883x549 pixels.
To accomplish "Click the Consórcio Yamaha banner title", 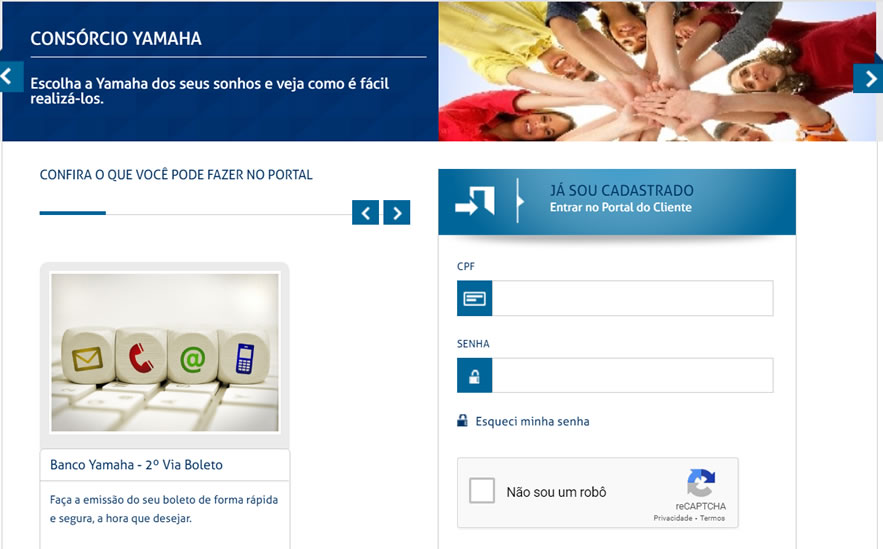I will pyautogui.click(x=116, y=38).
